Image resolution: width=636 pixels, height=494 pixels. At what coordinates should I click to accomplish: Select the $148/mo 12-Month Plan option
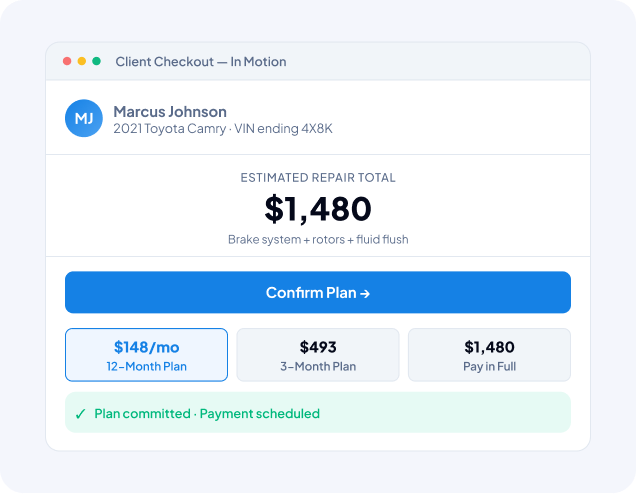pyautogui.click(x=146, y=355)
